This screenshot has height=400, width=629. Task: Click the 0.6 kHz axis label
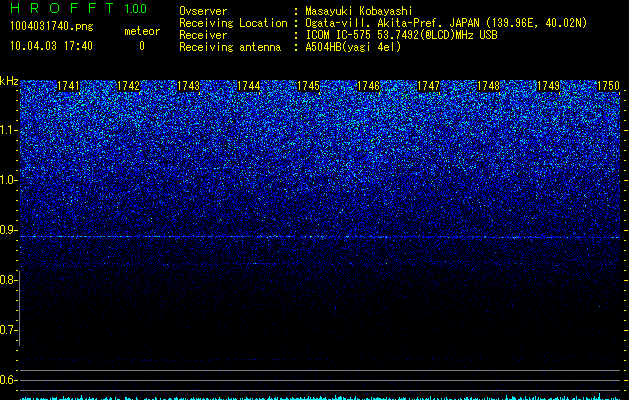[7, 380]
